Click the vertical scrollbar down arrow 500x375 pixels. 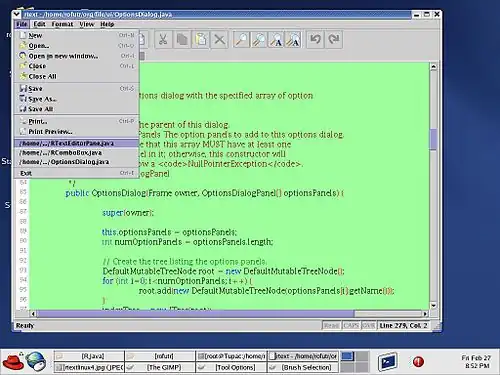click(433, 305)
